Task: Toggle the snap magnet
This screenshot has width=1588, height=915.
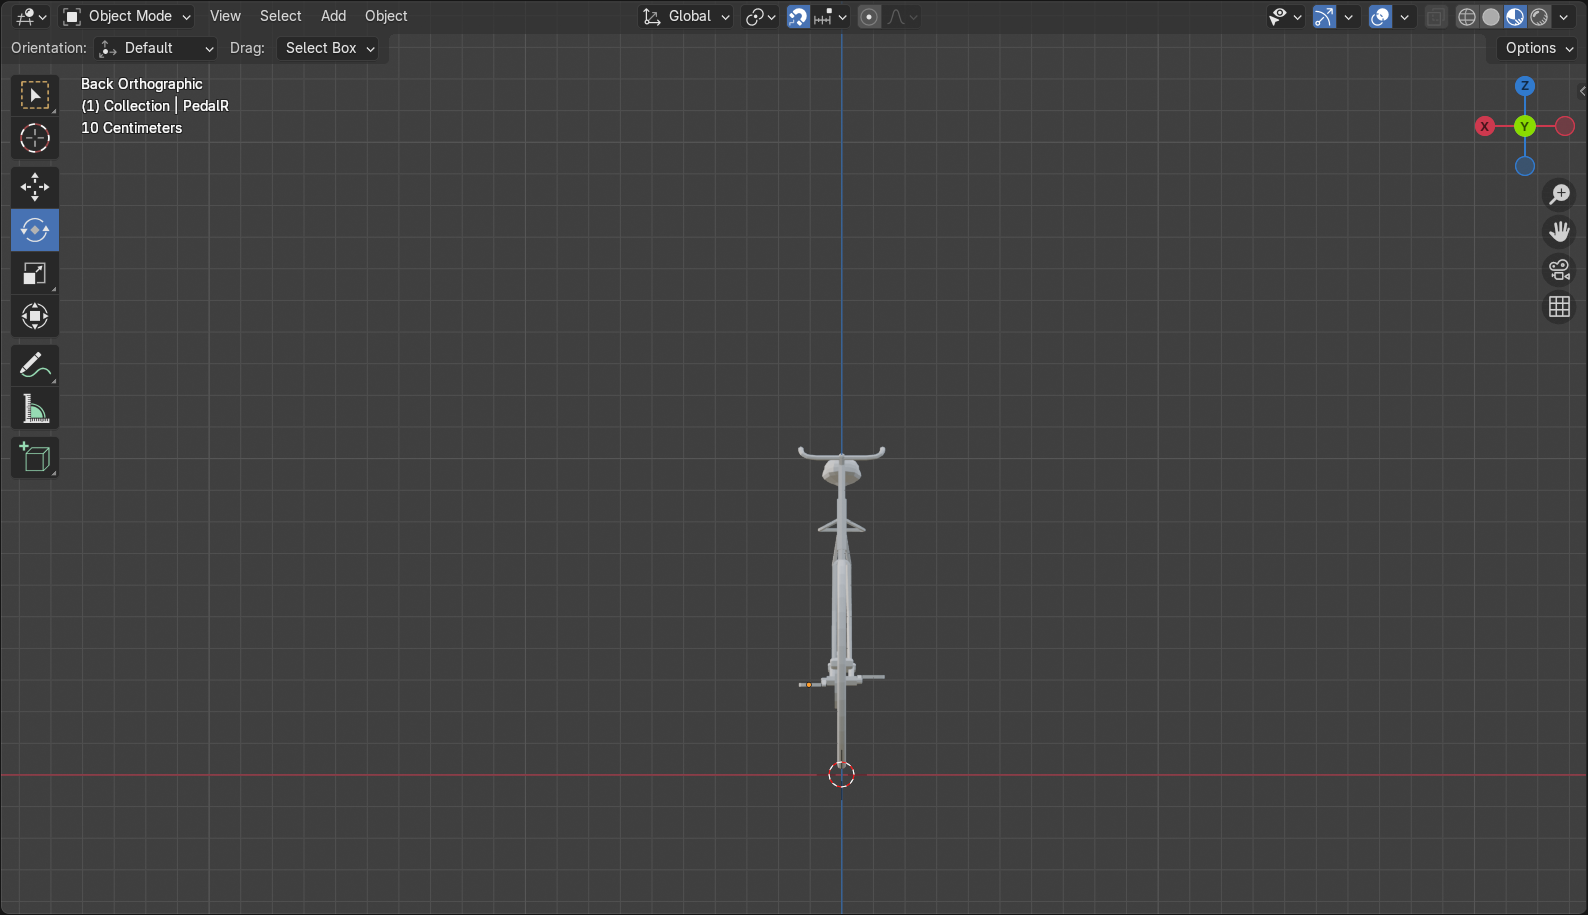Action: point(798,16)
